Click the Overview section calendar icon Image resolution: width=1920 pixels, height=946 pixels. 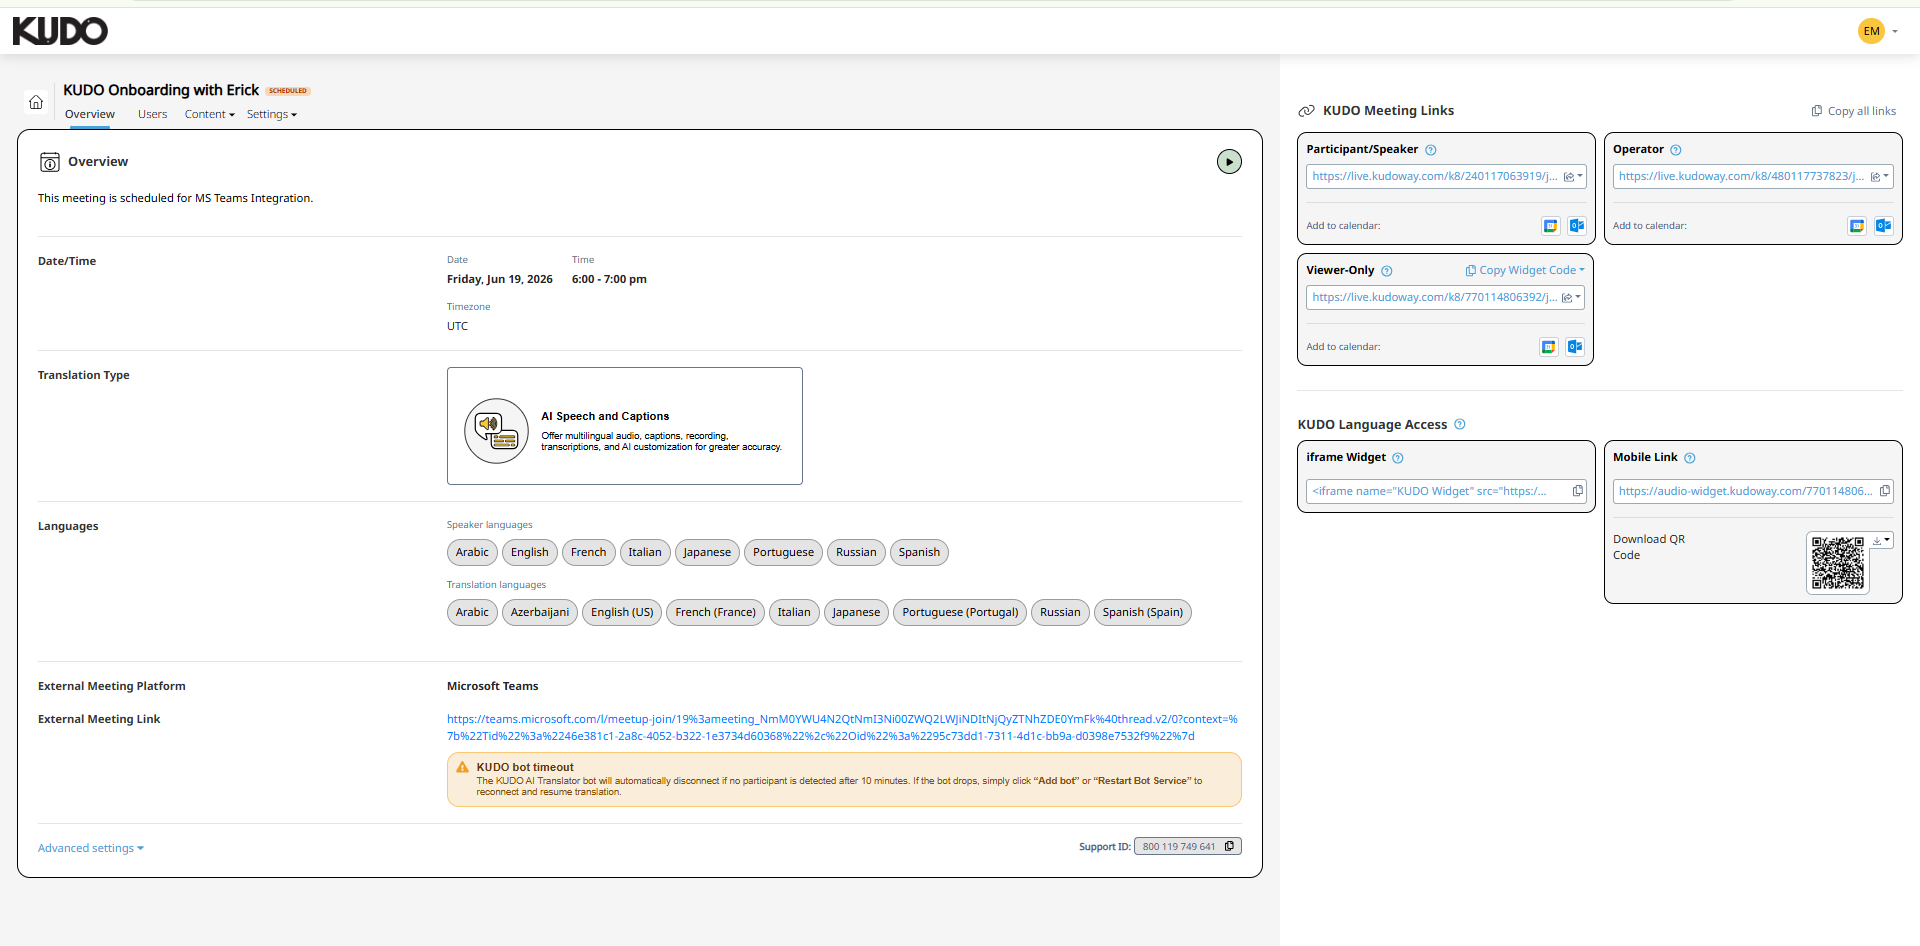[x=50, y=162]
